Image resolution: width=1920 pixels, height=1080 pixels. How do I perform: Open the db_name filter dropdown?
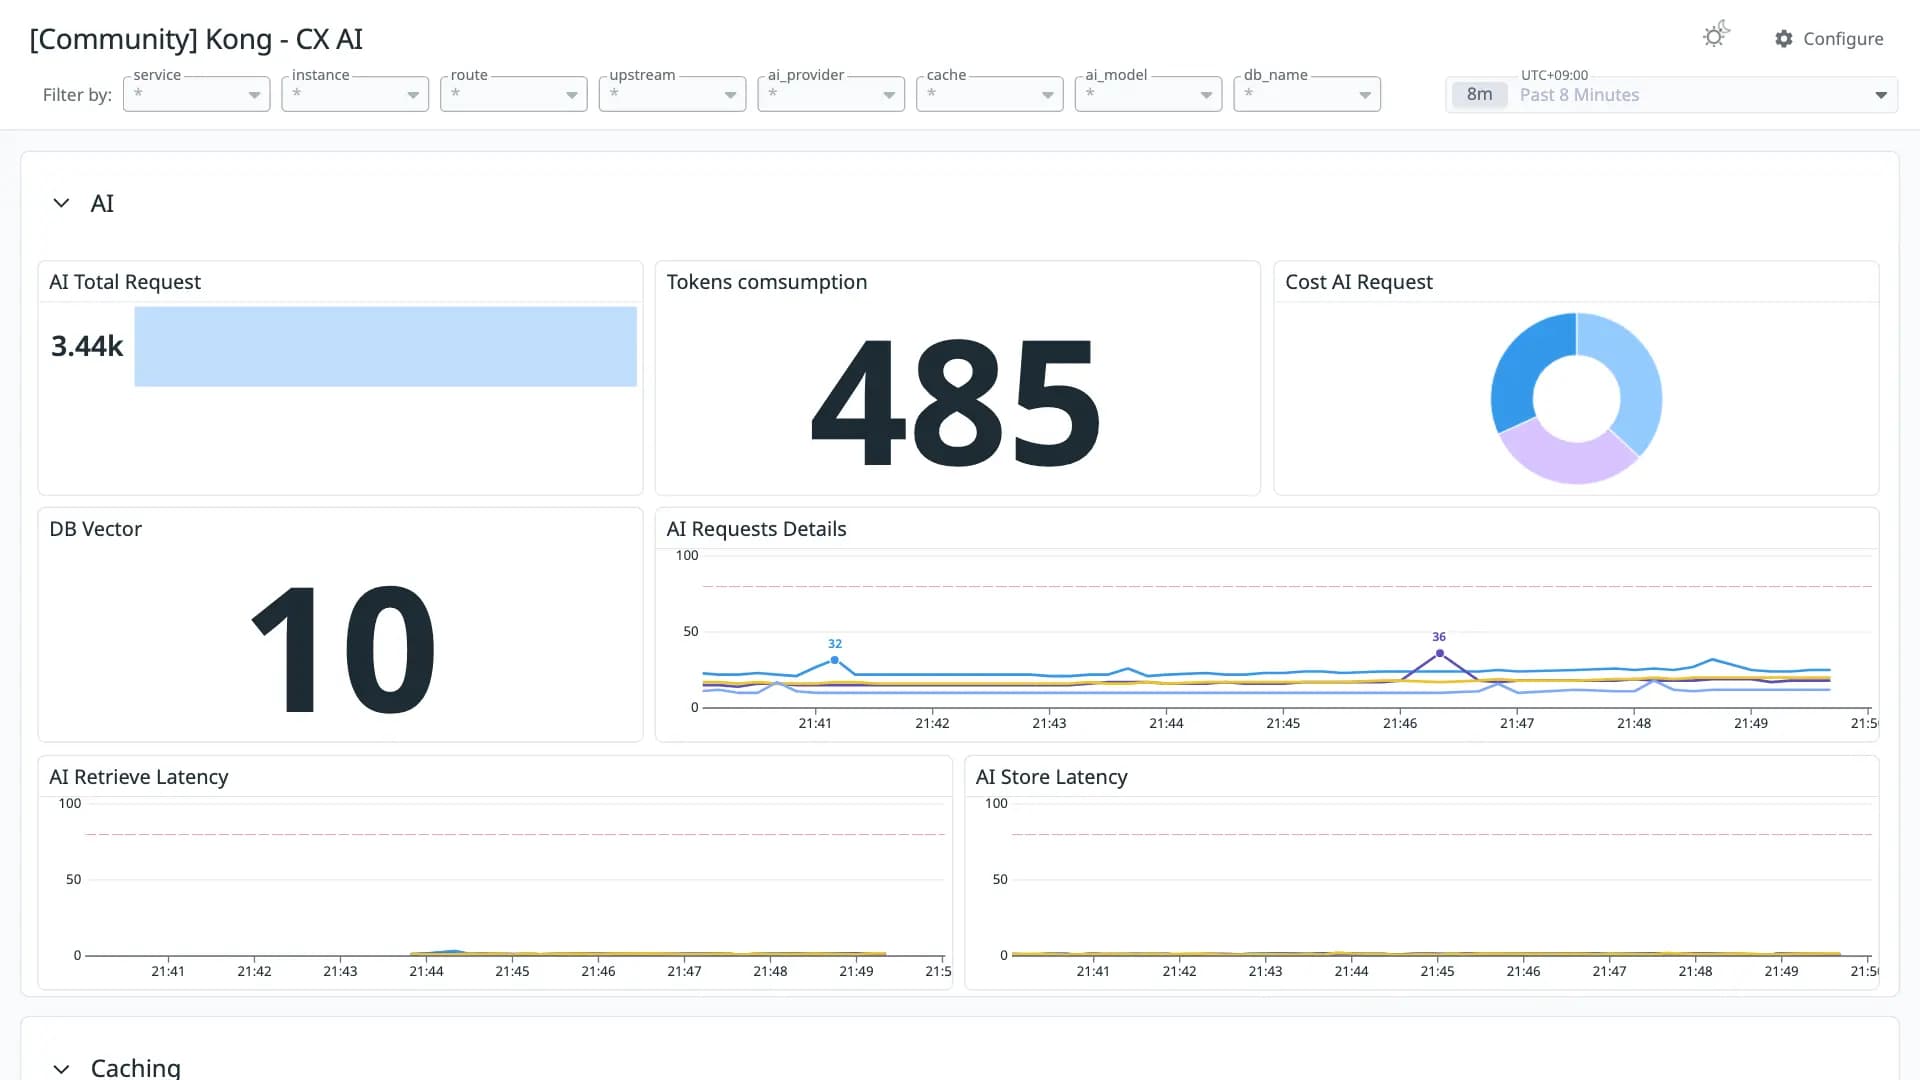point(1307,94)
